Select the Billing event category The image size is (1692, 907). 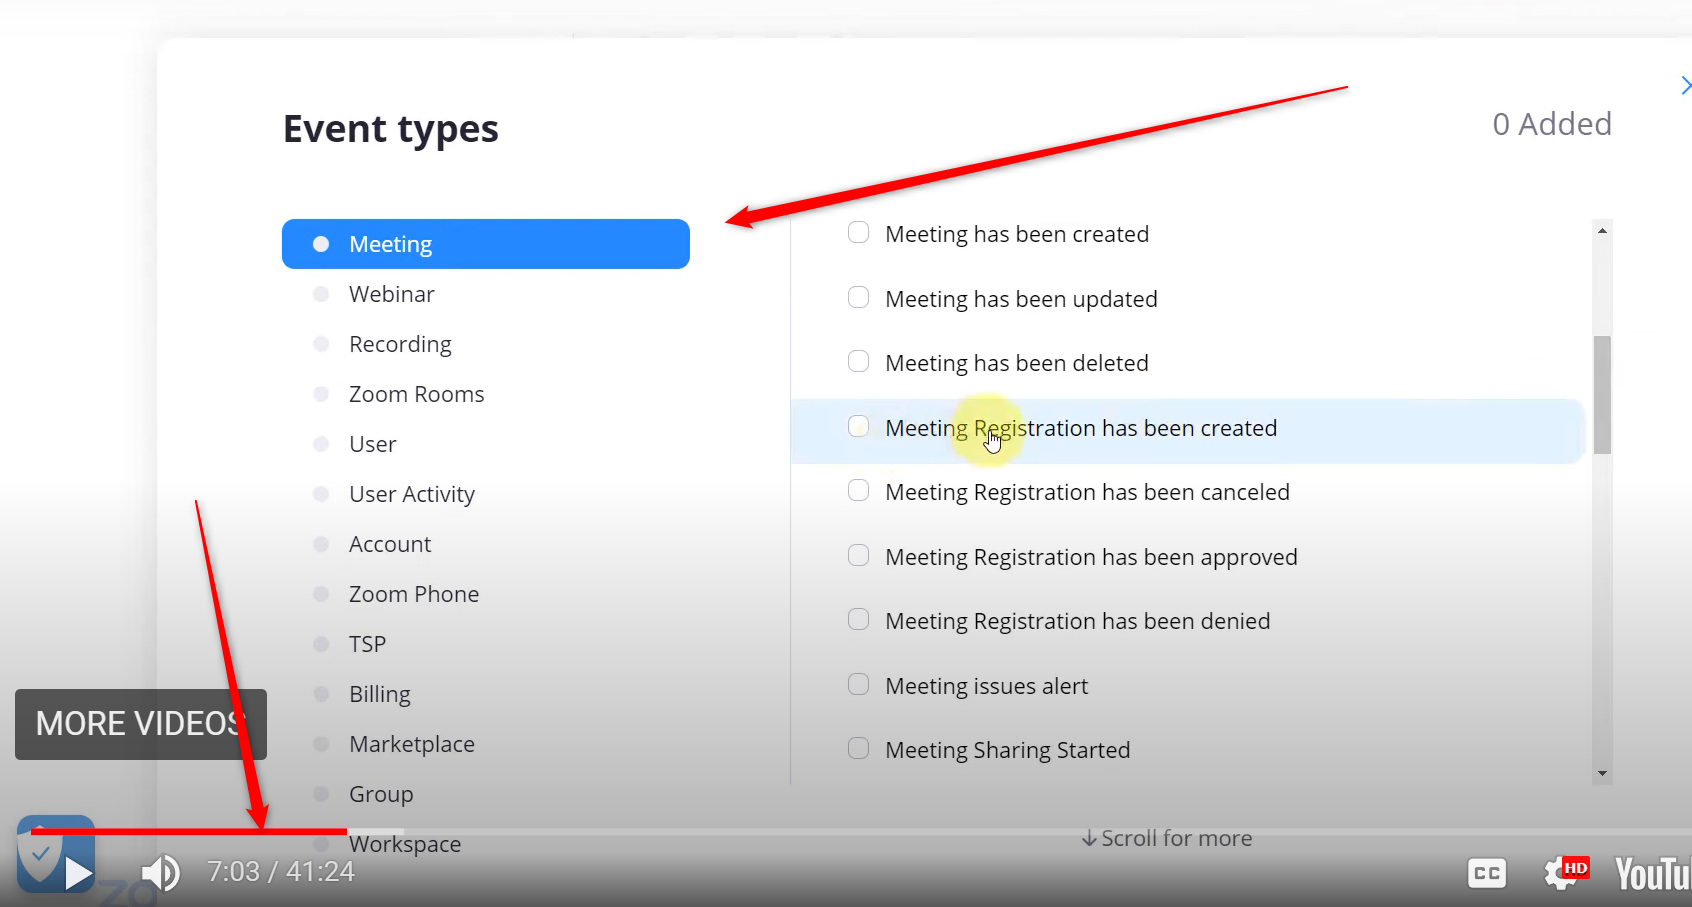(x=379, y=694)
